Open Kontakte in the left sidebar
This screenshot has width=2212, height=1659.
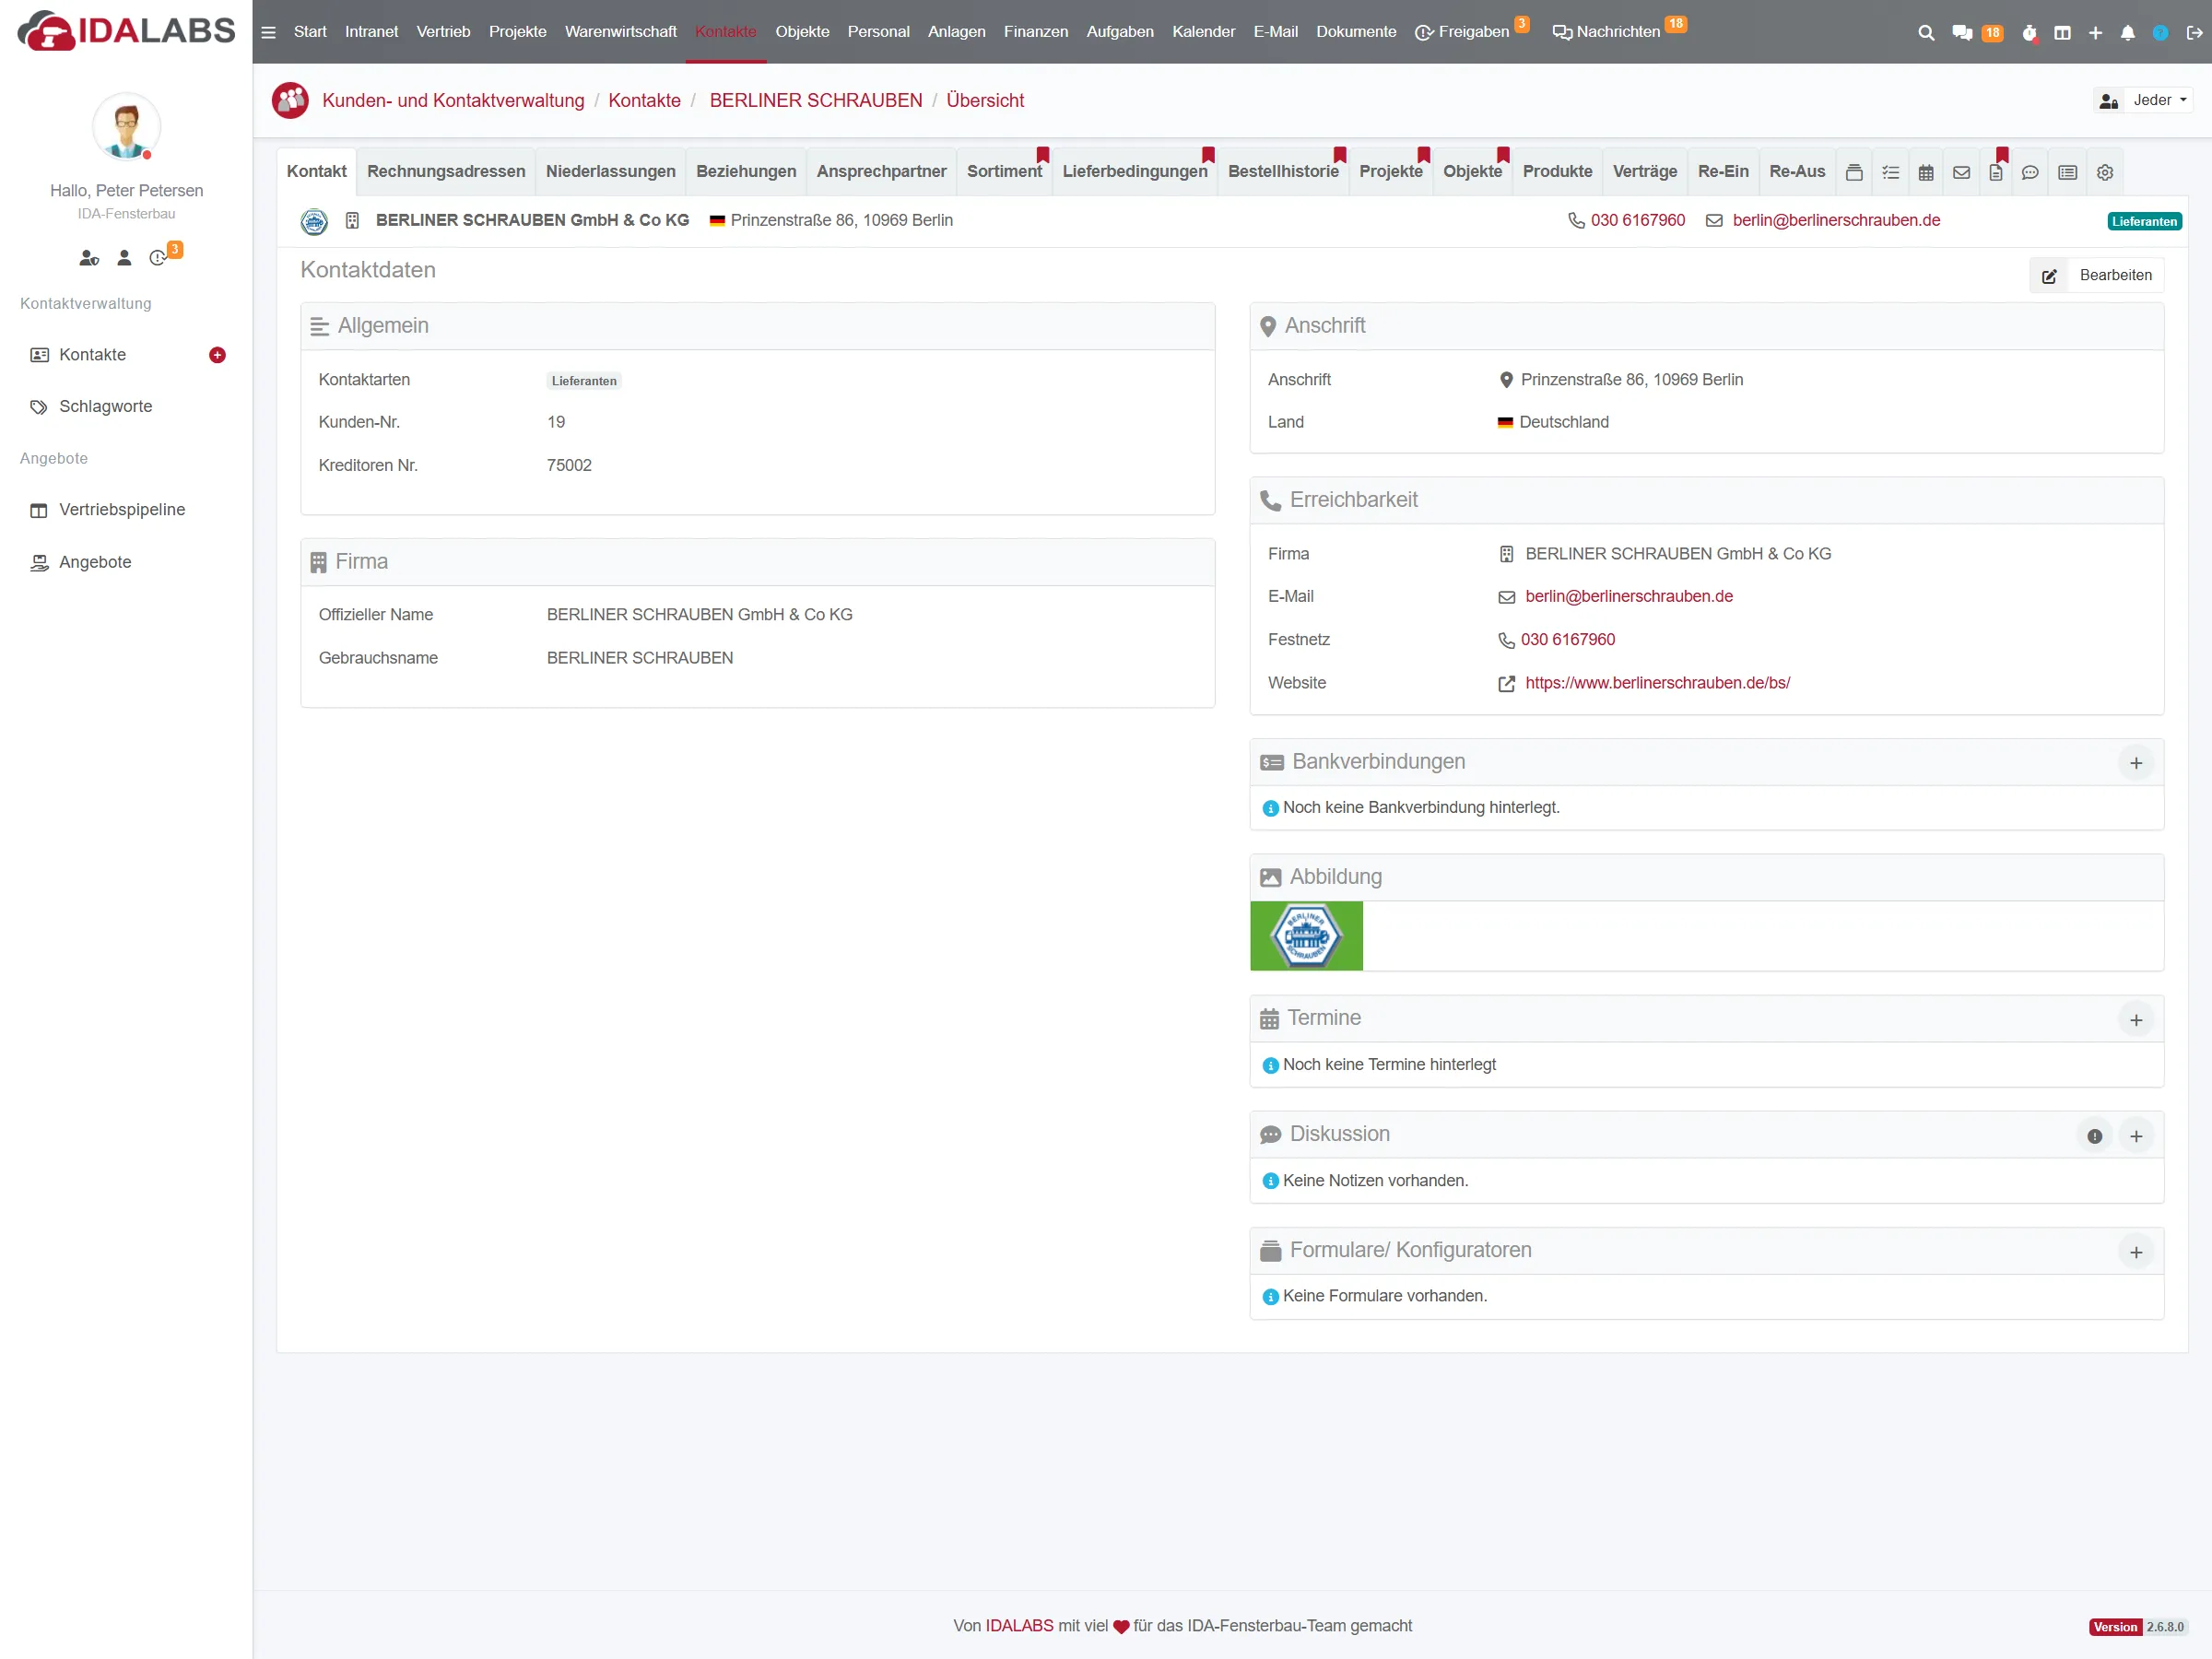[x=92, y=355]
